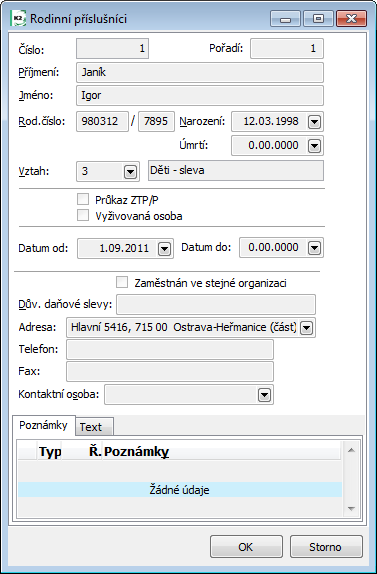The image size is (377, 574).
Task: Tick the Průkaz ZTP/P checkbox
Action: [x=83, y=200]
